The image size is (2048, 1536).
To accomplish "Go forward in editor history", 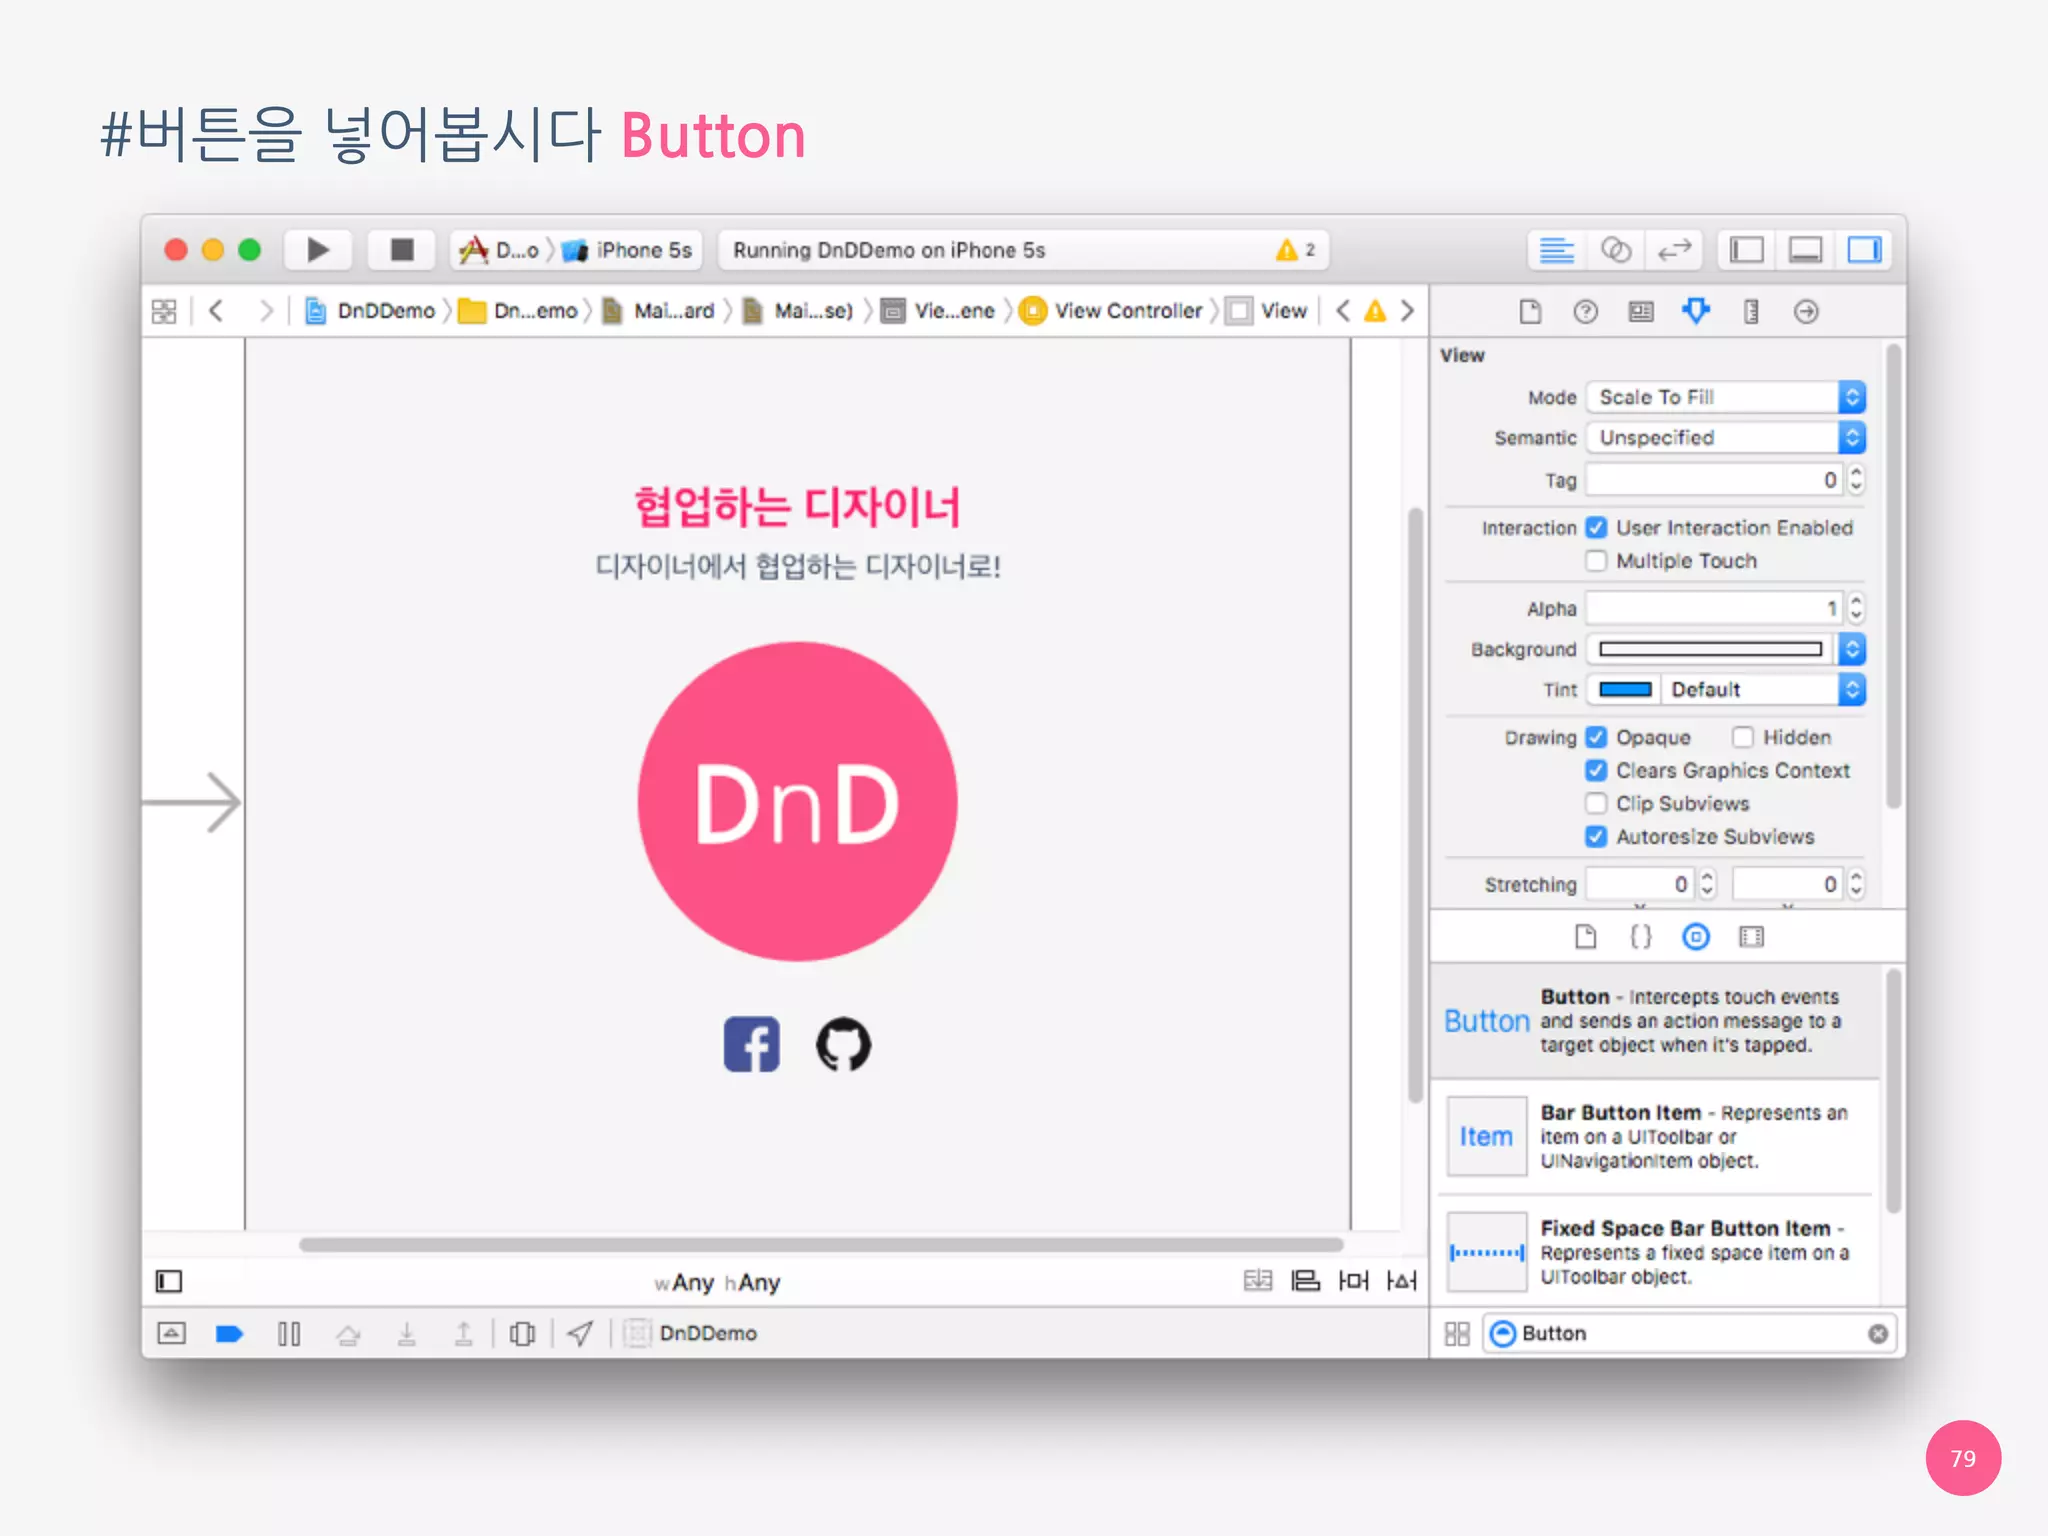I will (x=265, y=311).
